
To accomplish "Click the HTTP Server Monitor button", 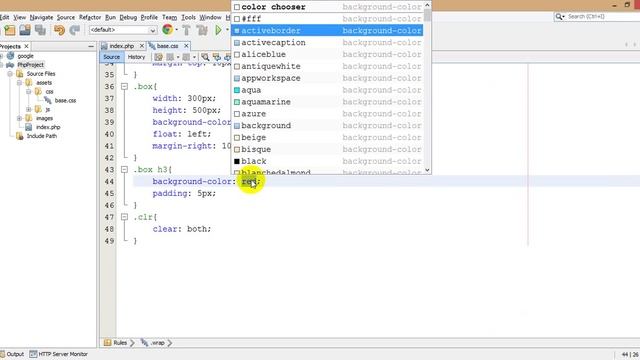I will (x=59, y=354).
